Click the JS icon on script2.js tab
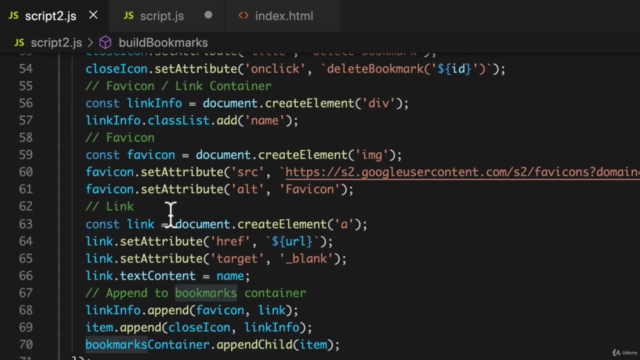Image resolution: width=640 pixels, height=360 pixels. [x=13, y=16]
